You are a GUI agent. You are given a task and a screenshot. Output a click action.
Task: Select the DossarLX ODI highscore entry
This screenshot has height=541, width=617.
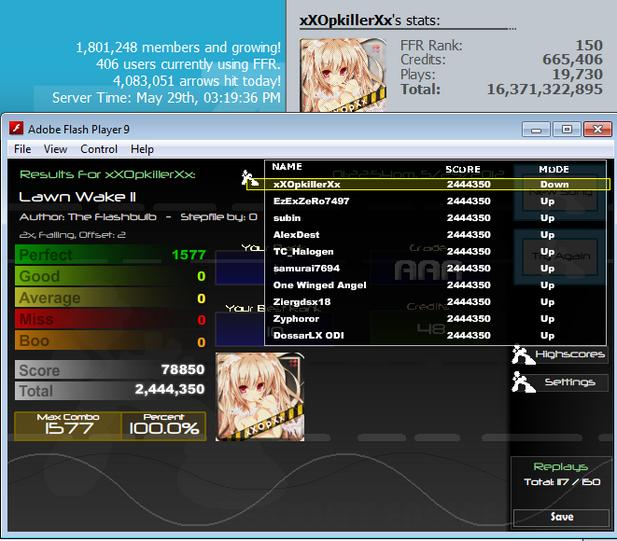point(435,336)
